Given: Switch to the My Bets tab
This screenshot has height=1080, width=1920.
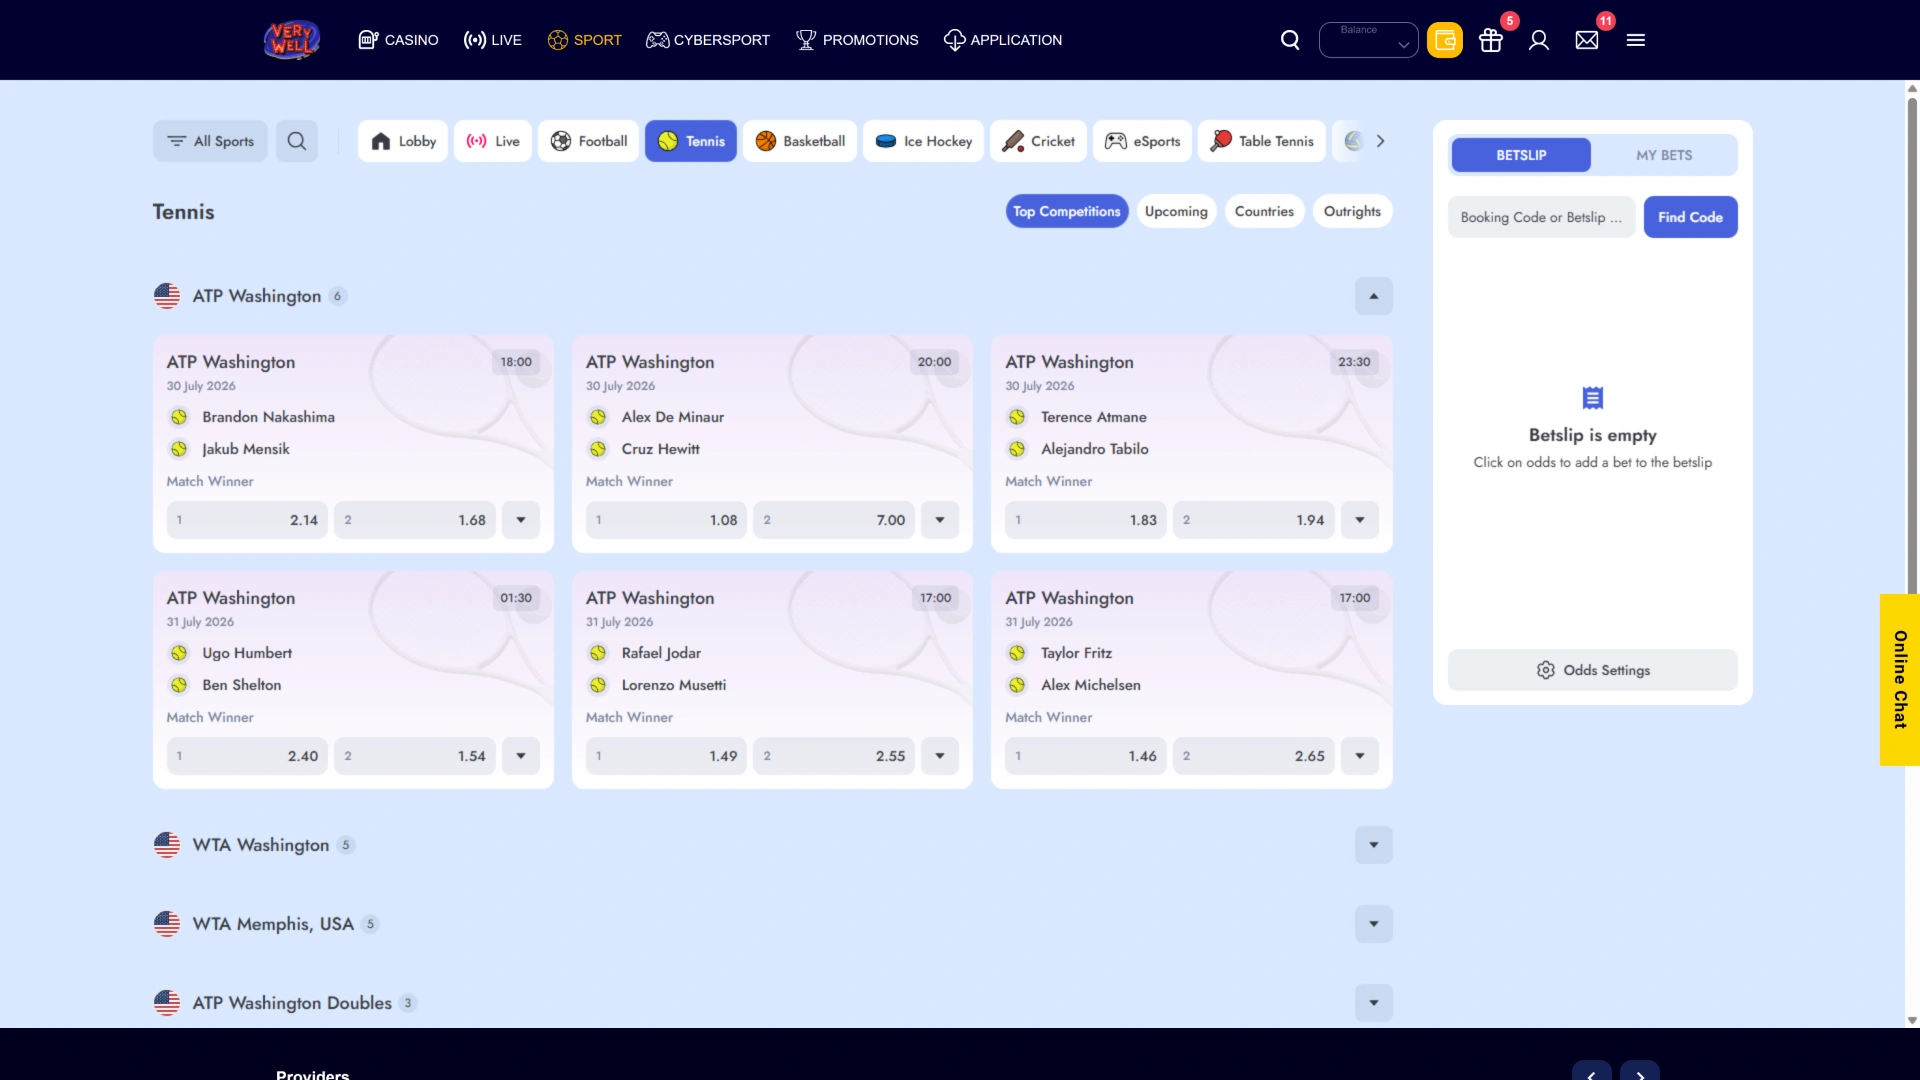Looking at the screenshot, I should (x=1664, y=155).
